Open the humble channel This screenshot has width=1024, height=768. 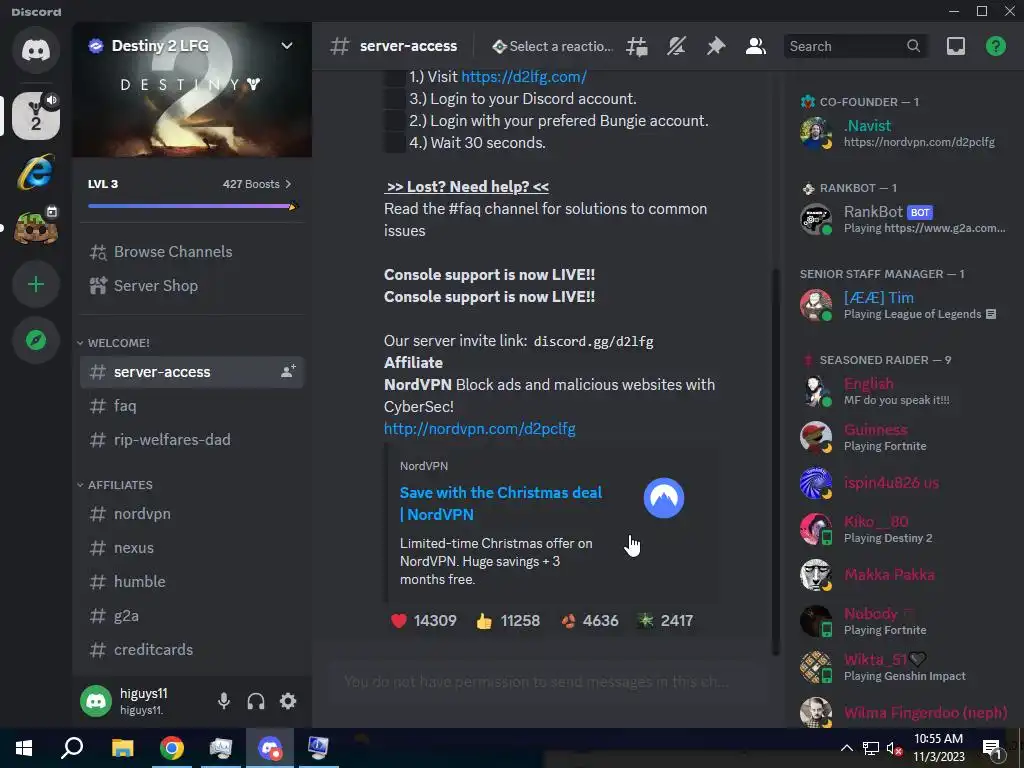pyautogui.click(x=192, y=582)
